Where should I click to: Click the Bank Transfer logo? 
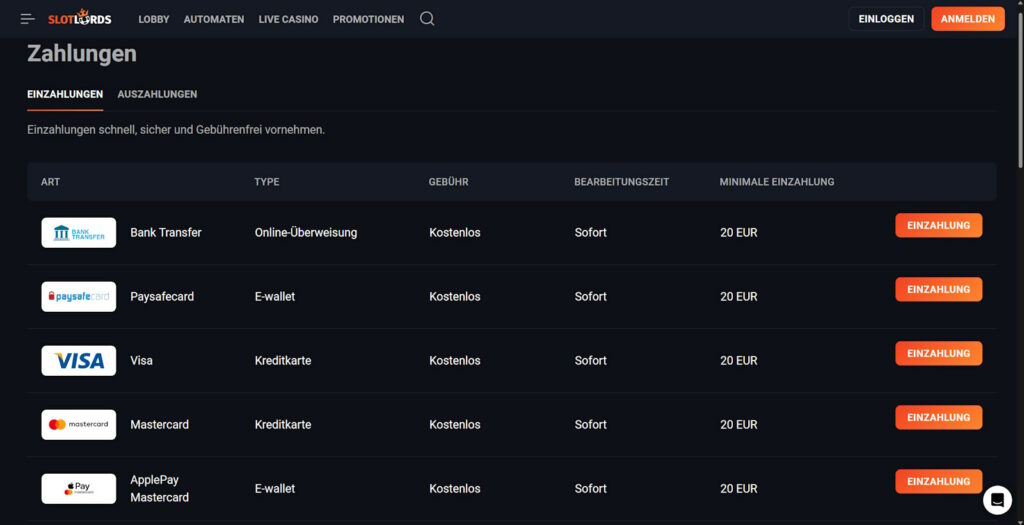click(79, 233)
